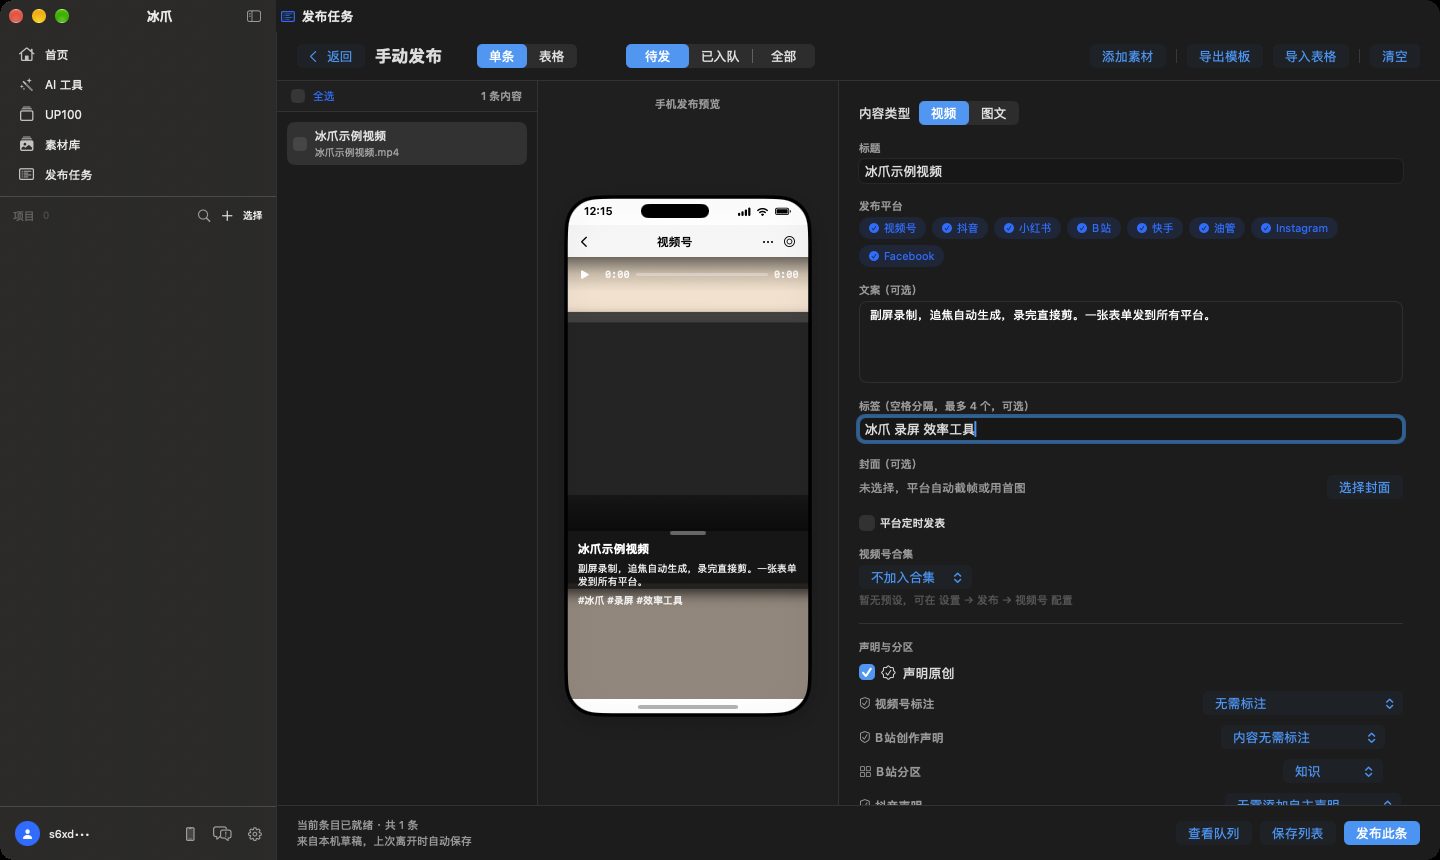Click the phone device icon in bottom bar
Viewport: 1440px width, 860px height.
[190, 834]
